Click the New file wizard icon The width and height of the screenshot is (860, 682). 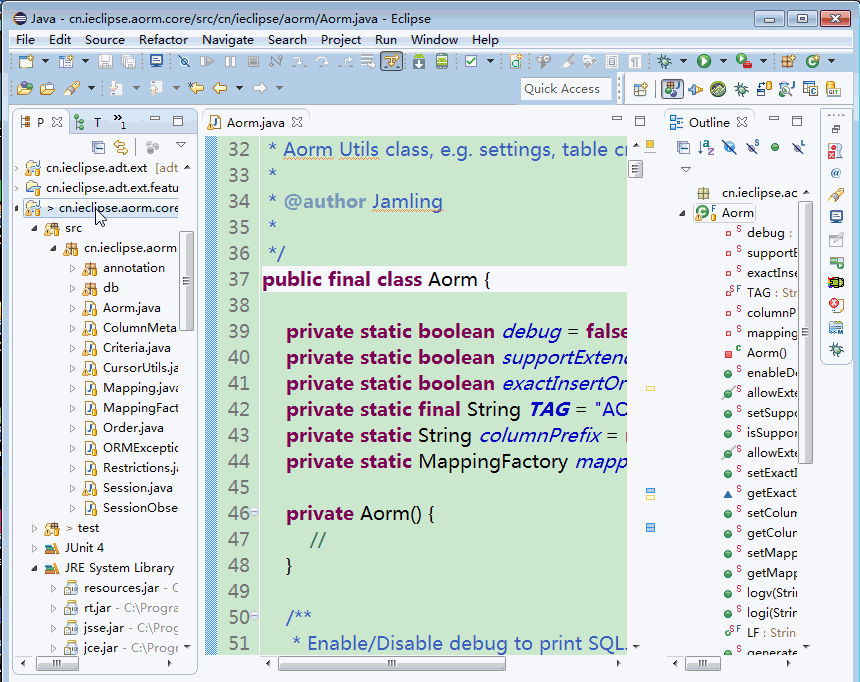pos(26,61)
